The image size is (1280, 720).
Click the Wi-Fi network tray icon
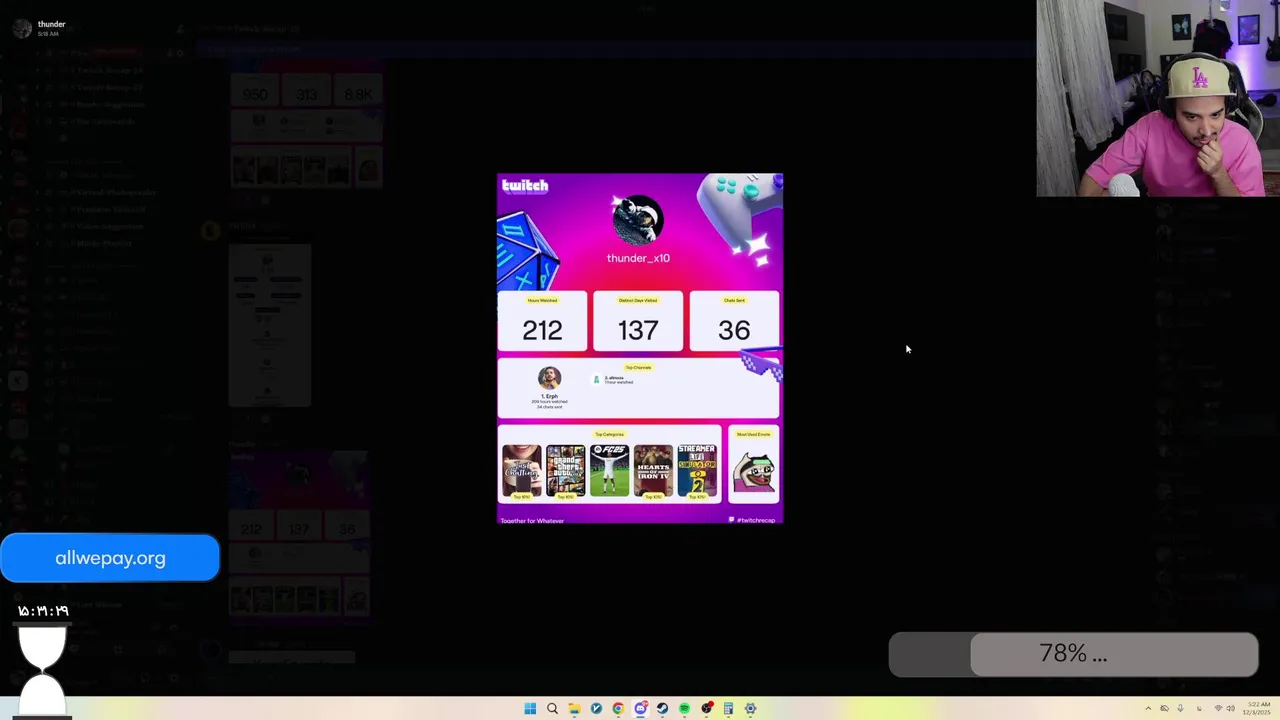click(1218, 708)
